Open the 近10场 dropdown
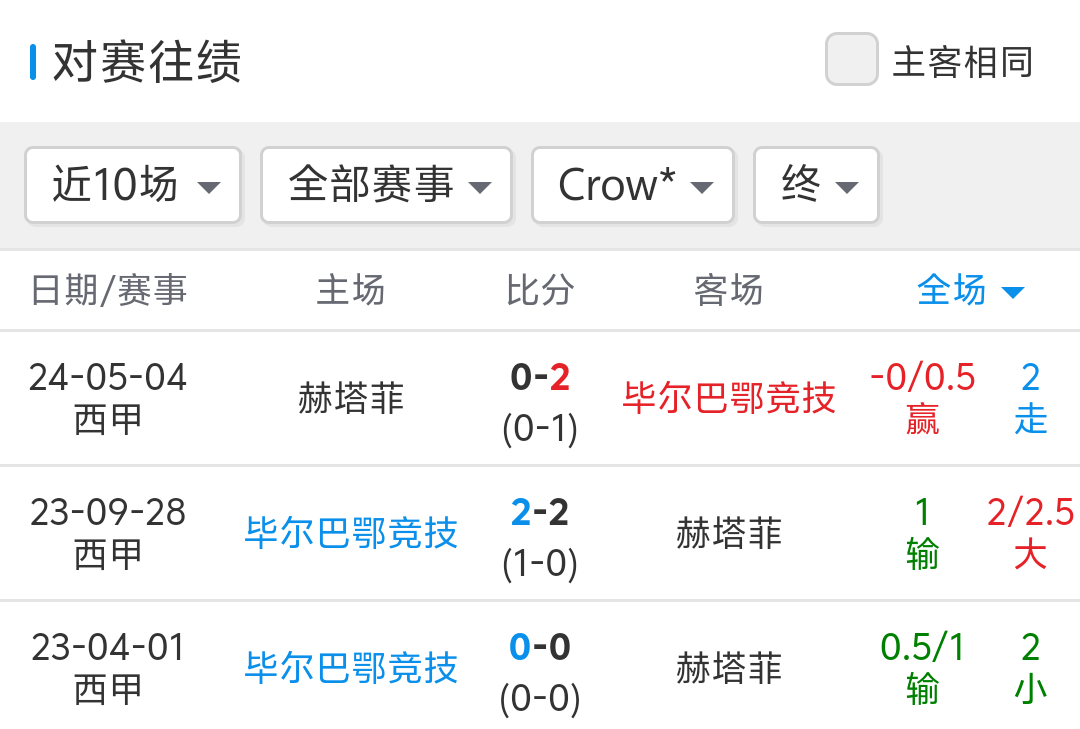1080x729 pixels. [133, 185]
